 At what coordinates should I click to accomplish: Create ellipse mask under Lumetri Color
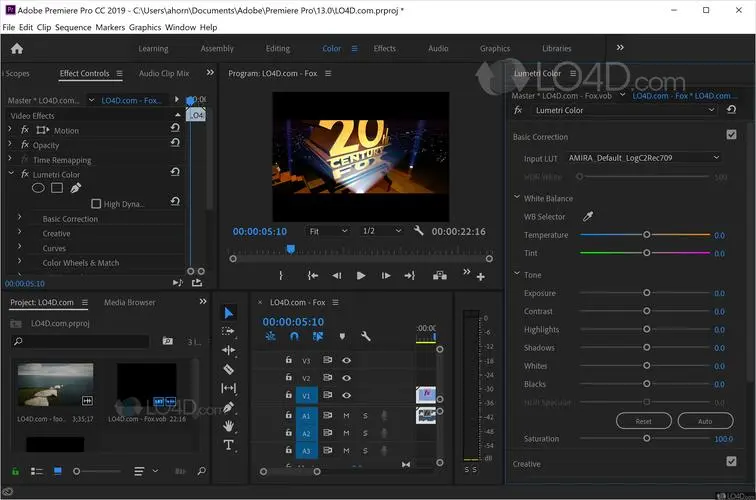38,187
